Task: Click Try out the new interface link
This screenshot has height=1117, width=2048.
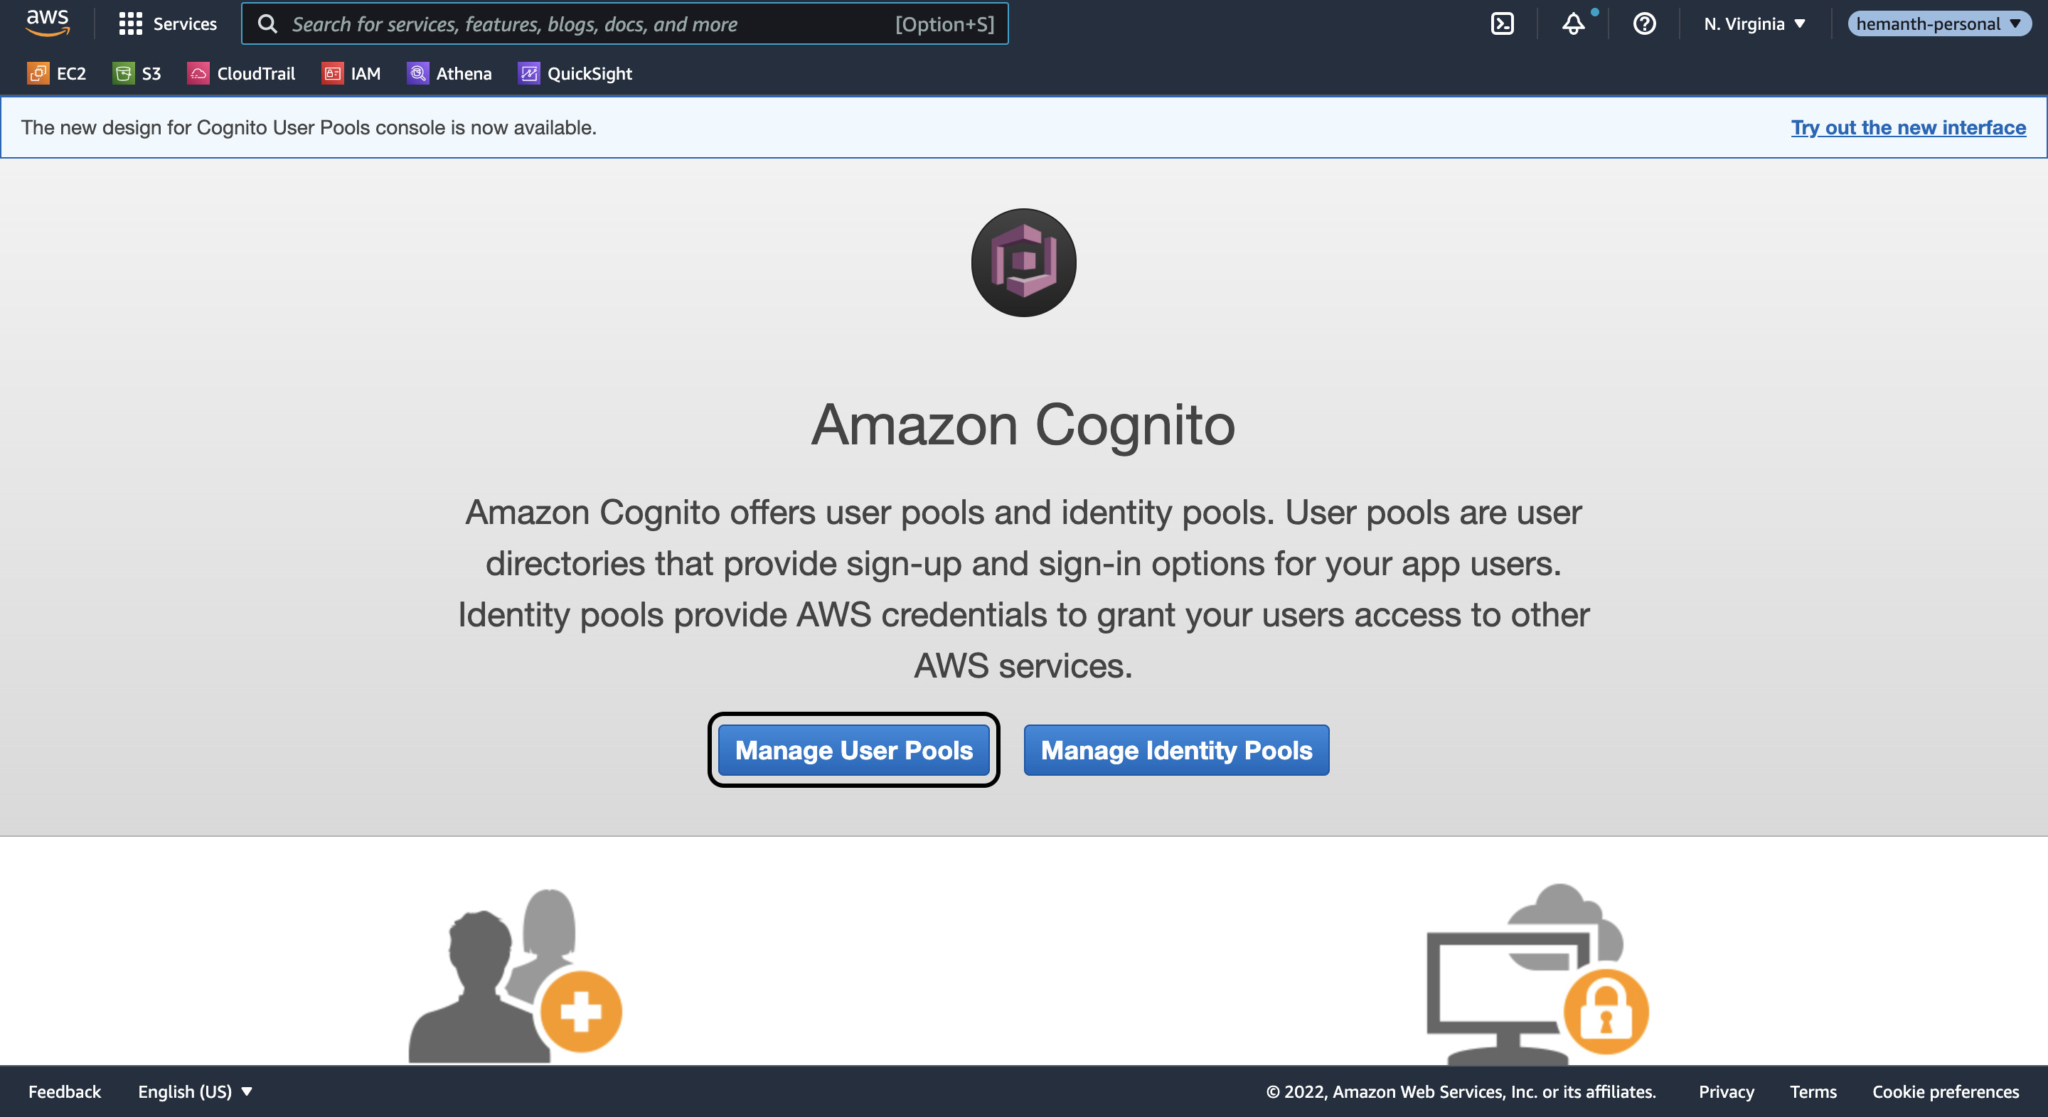Action: [x=1908, y=127]
